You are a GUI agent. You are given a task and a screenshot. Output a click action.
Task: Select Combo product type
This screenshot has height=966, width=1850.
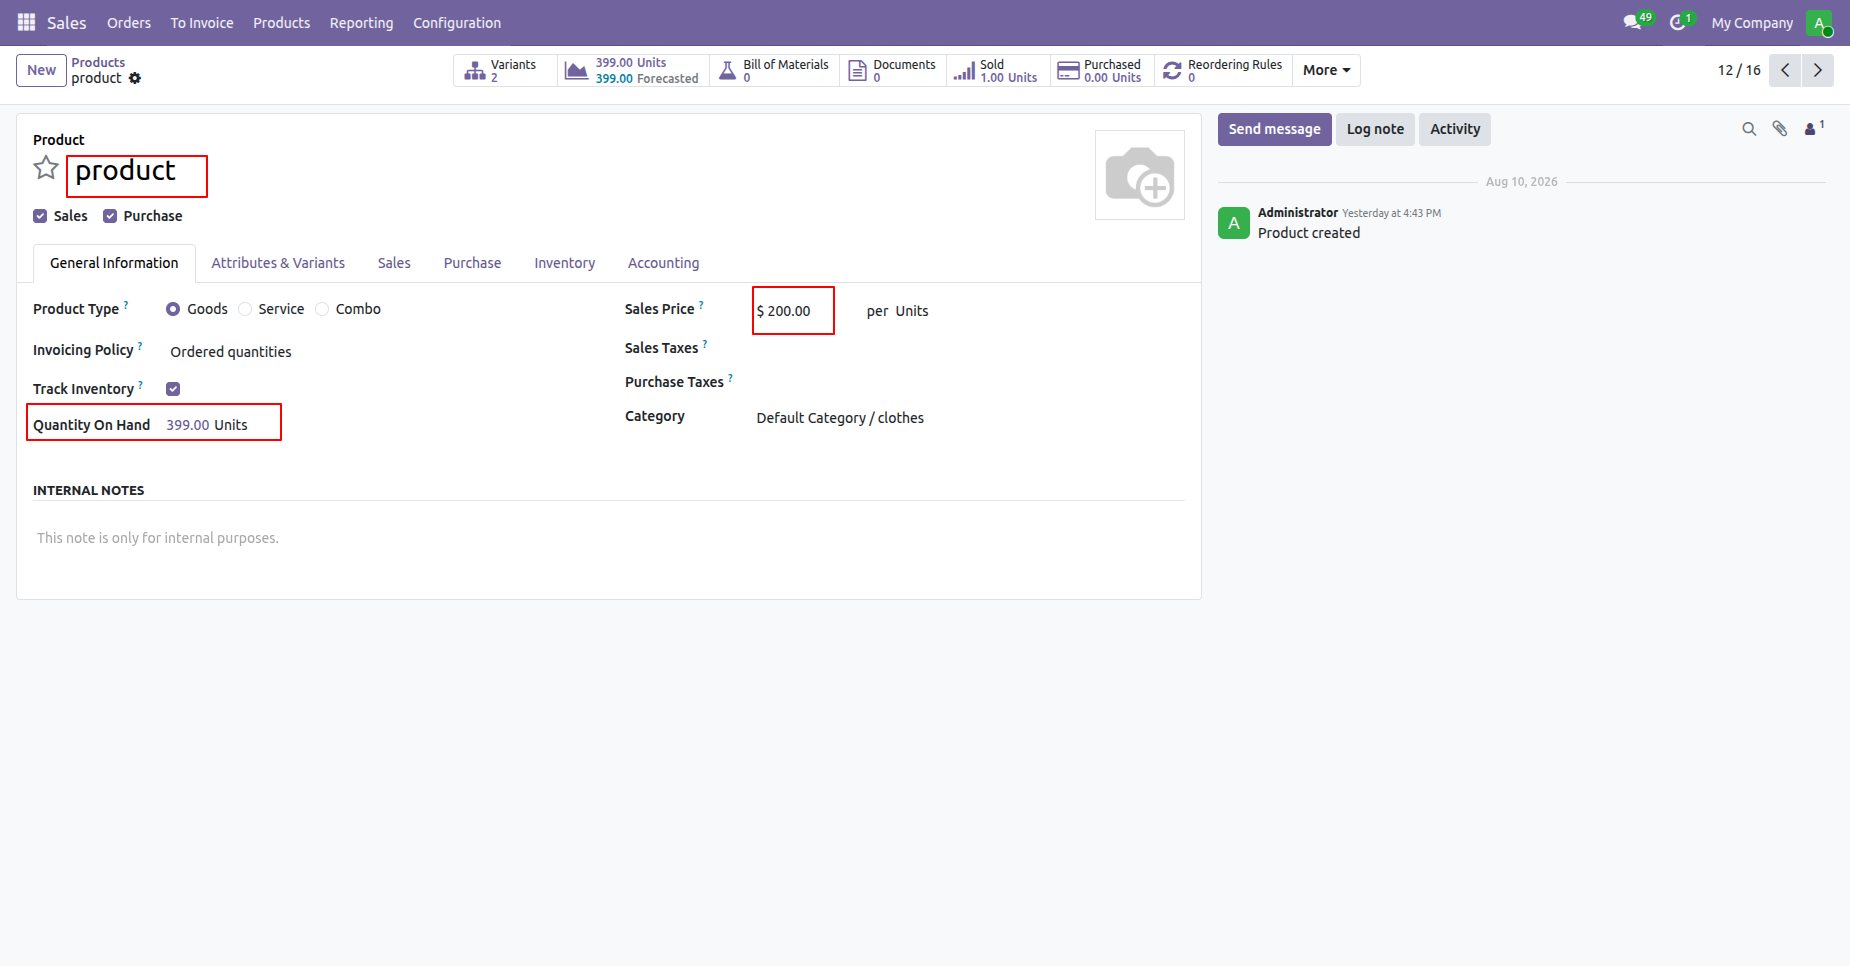[322, 309]
